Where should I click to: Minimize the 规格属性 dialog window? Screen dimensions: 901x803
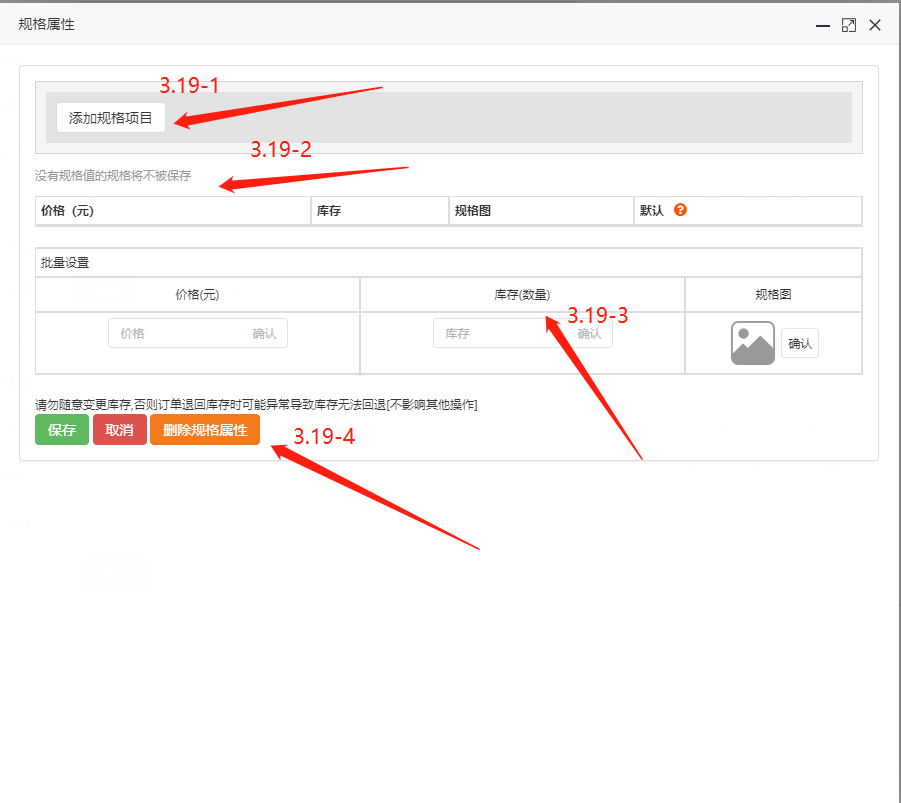pos(822,25)
